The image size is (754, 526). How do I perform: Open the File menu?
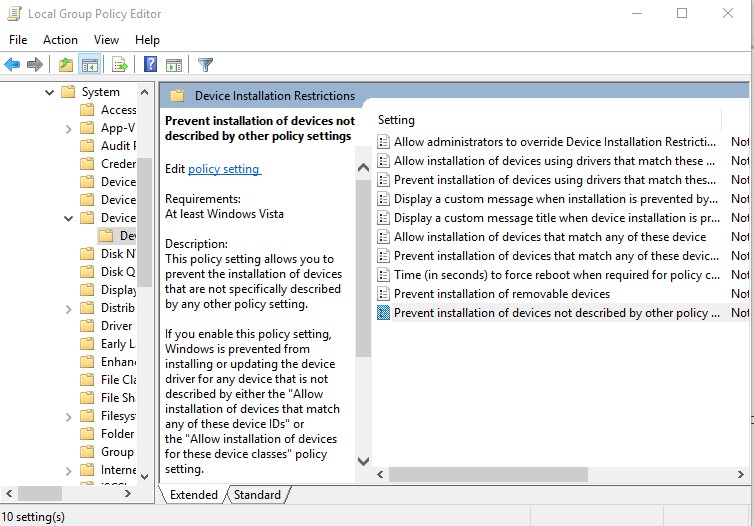[x=18, y=40]
